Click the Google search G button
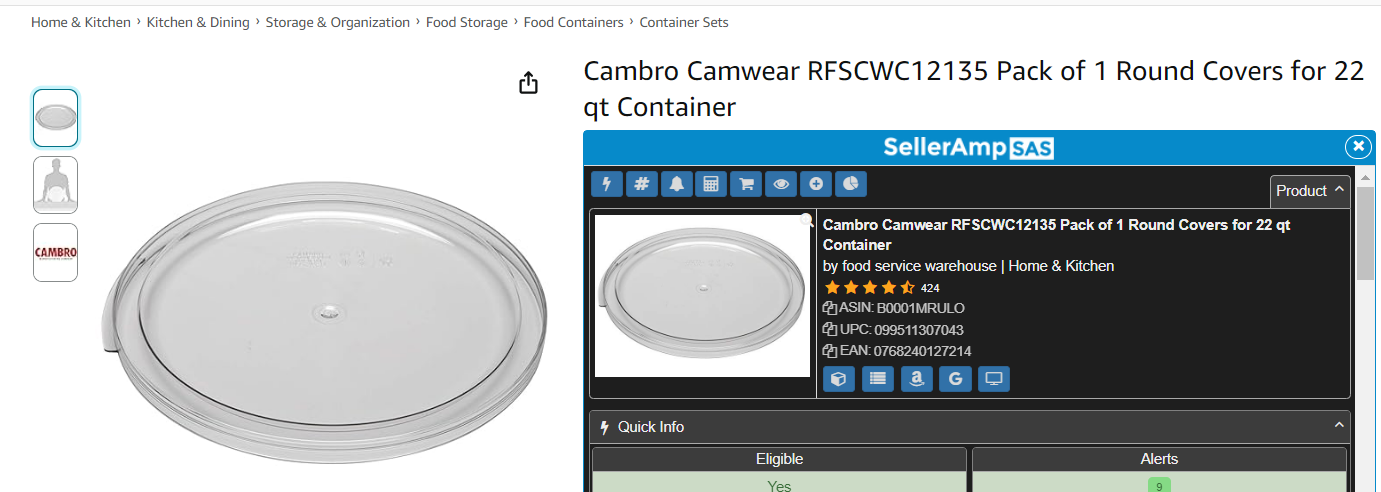Viewport: 1381px width, 492px height. tap(955, 379)
